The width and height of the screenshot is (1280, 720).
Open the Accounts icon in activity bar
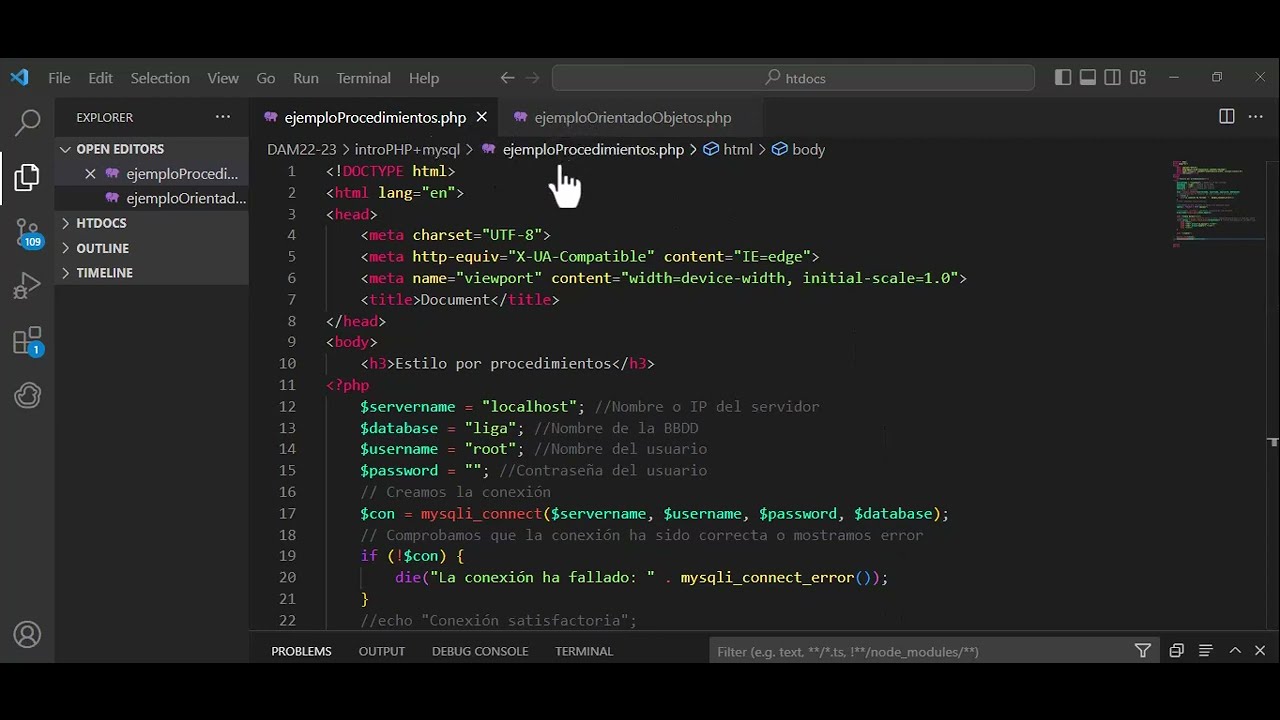tap(27, 635)
